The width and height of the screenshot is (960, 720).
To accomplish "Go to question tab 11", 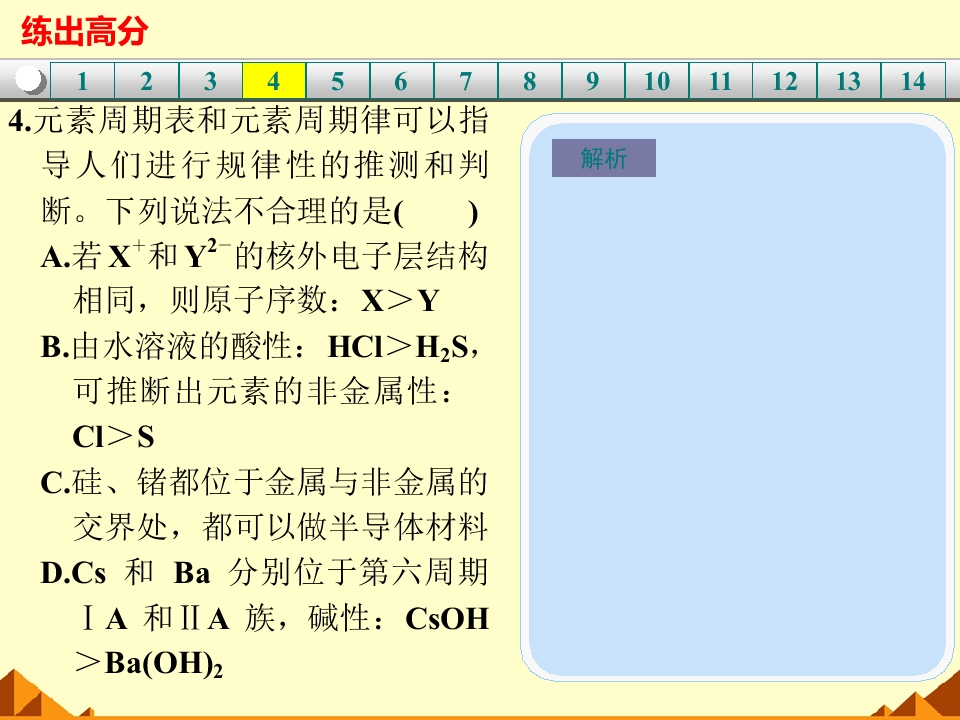I will point(721,81).
